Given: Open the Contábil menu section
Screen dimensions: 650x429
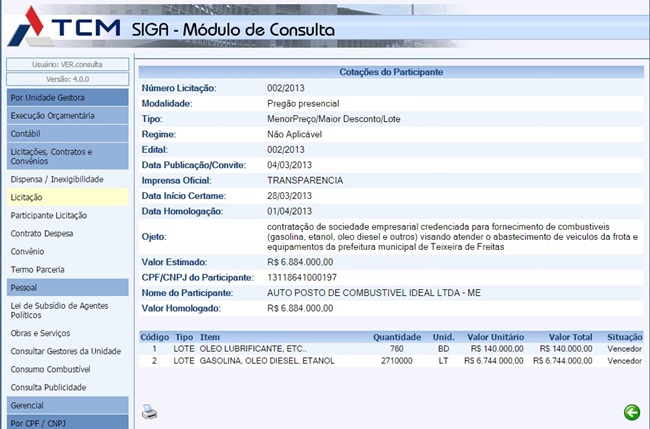Looking at the screenshot, I should [68, 133].
